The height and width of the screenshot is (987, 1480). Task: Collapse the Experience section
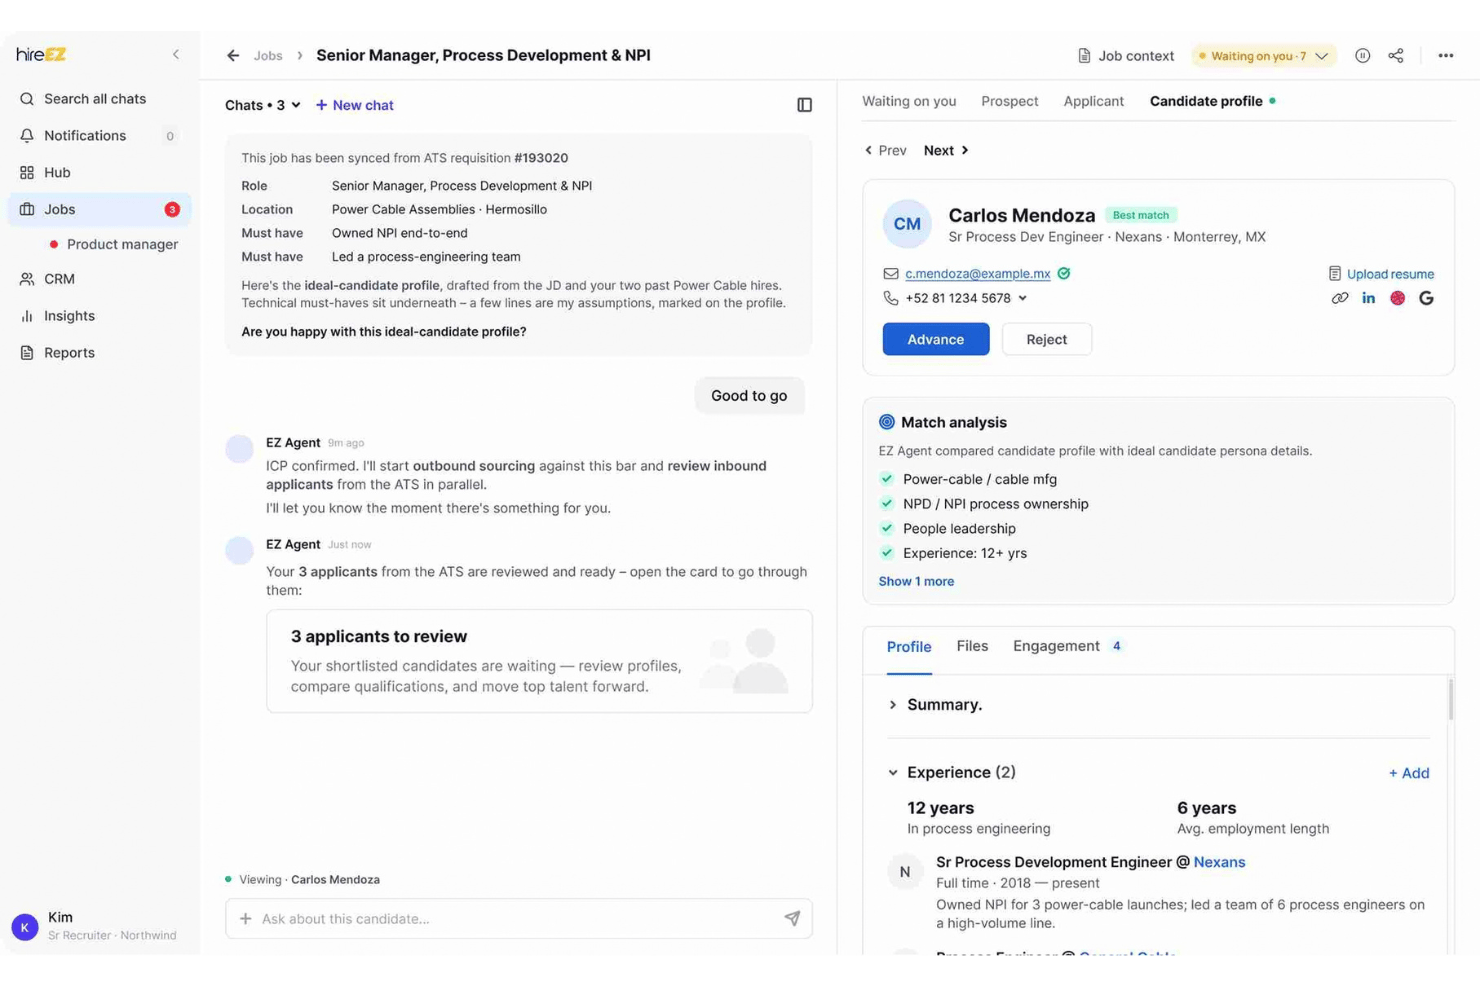tap(893, 772)
